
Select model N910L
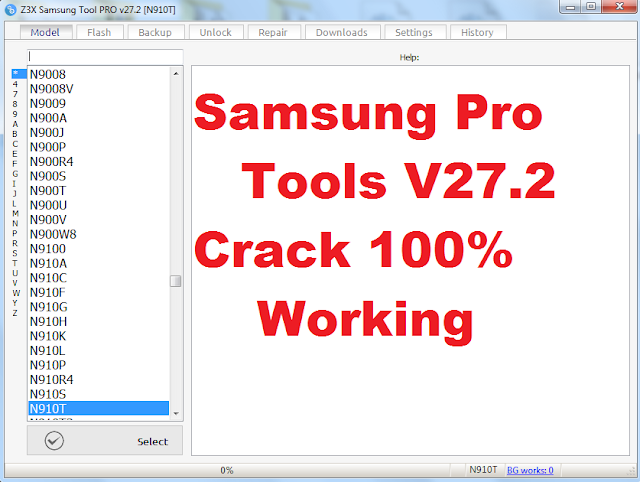98,351
